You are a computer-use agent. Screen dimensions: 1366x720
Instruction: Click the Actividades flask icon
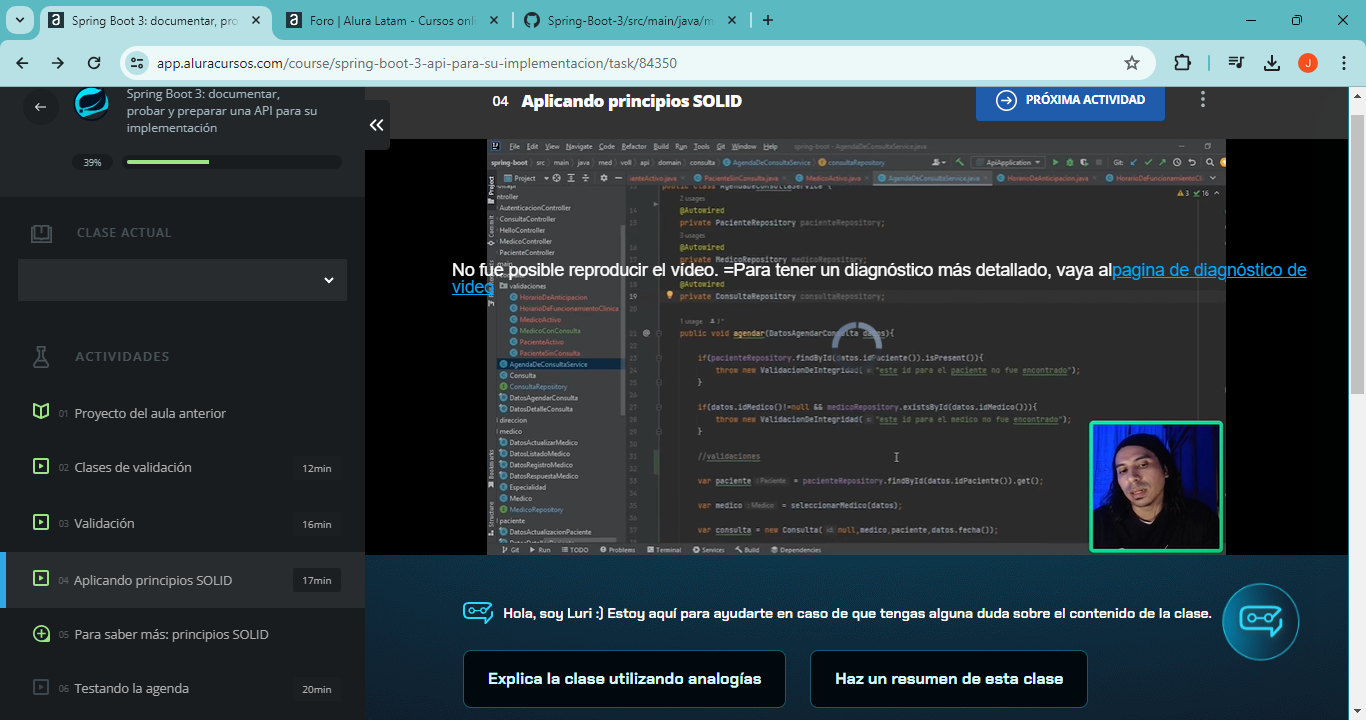point(41,356)
